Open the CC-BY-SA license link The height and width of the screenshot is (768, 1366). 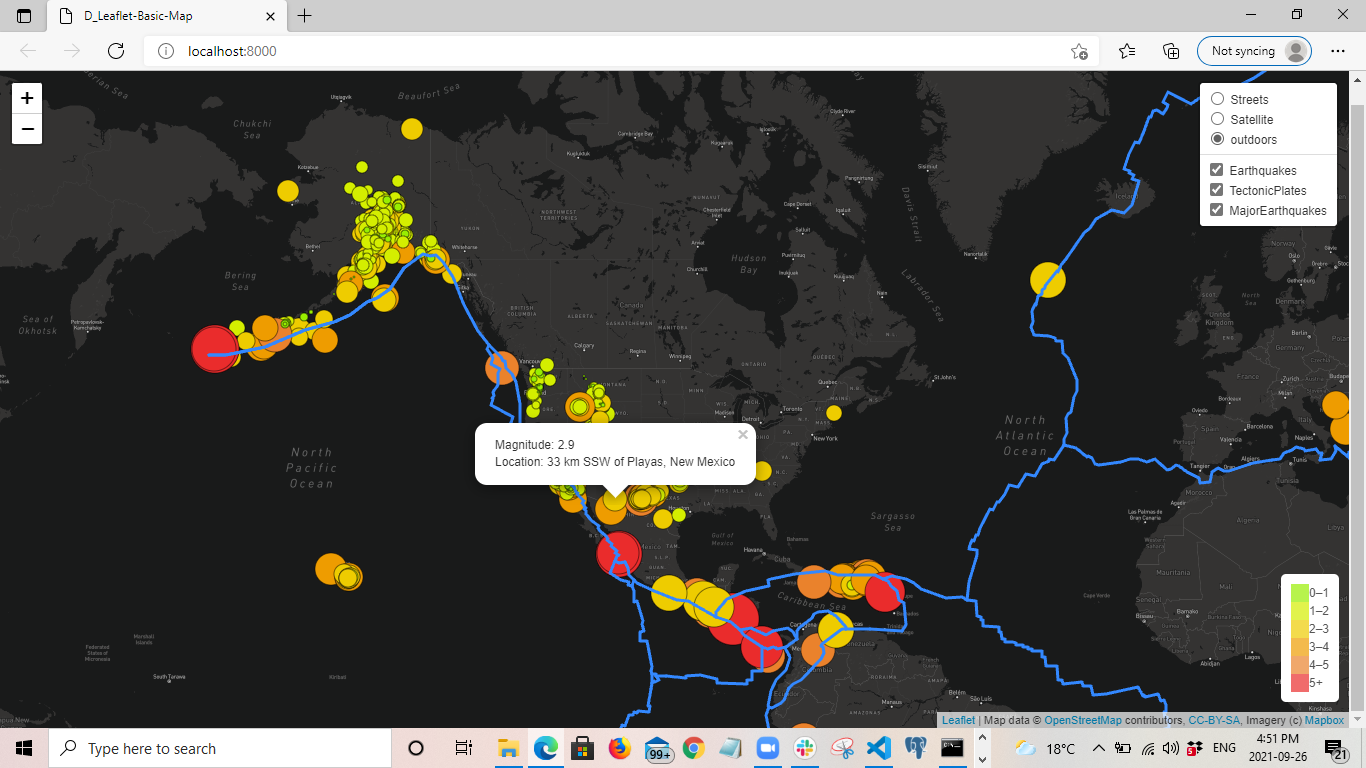pyautogui.click(x=1214, y=720)
